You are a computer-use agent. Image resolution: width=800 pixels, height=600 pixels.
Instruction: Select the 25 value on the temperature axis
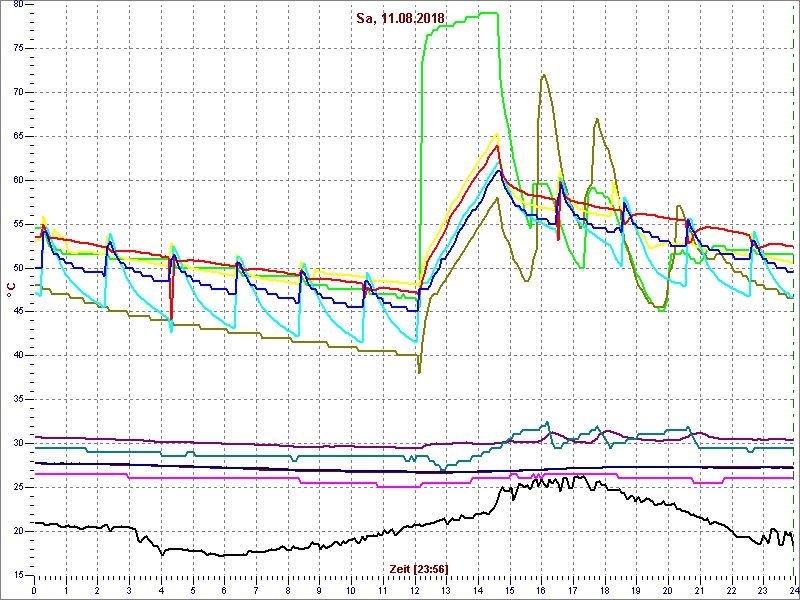20,487
